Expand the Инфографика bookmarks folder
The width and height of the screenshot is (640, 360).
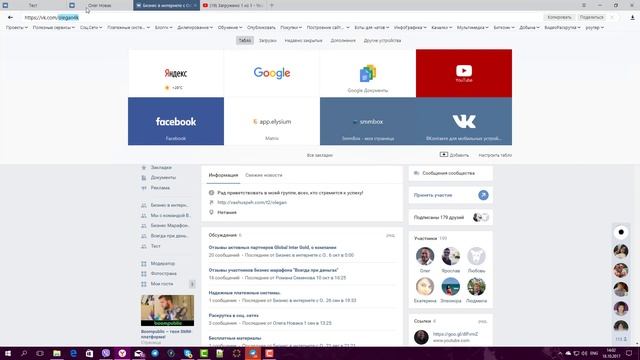[410, 27]
